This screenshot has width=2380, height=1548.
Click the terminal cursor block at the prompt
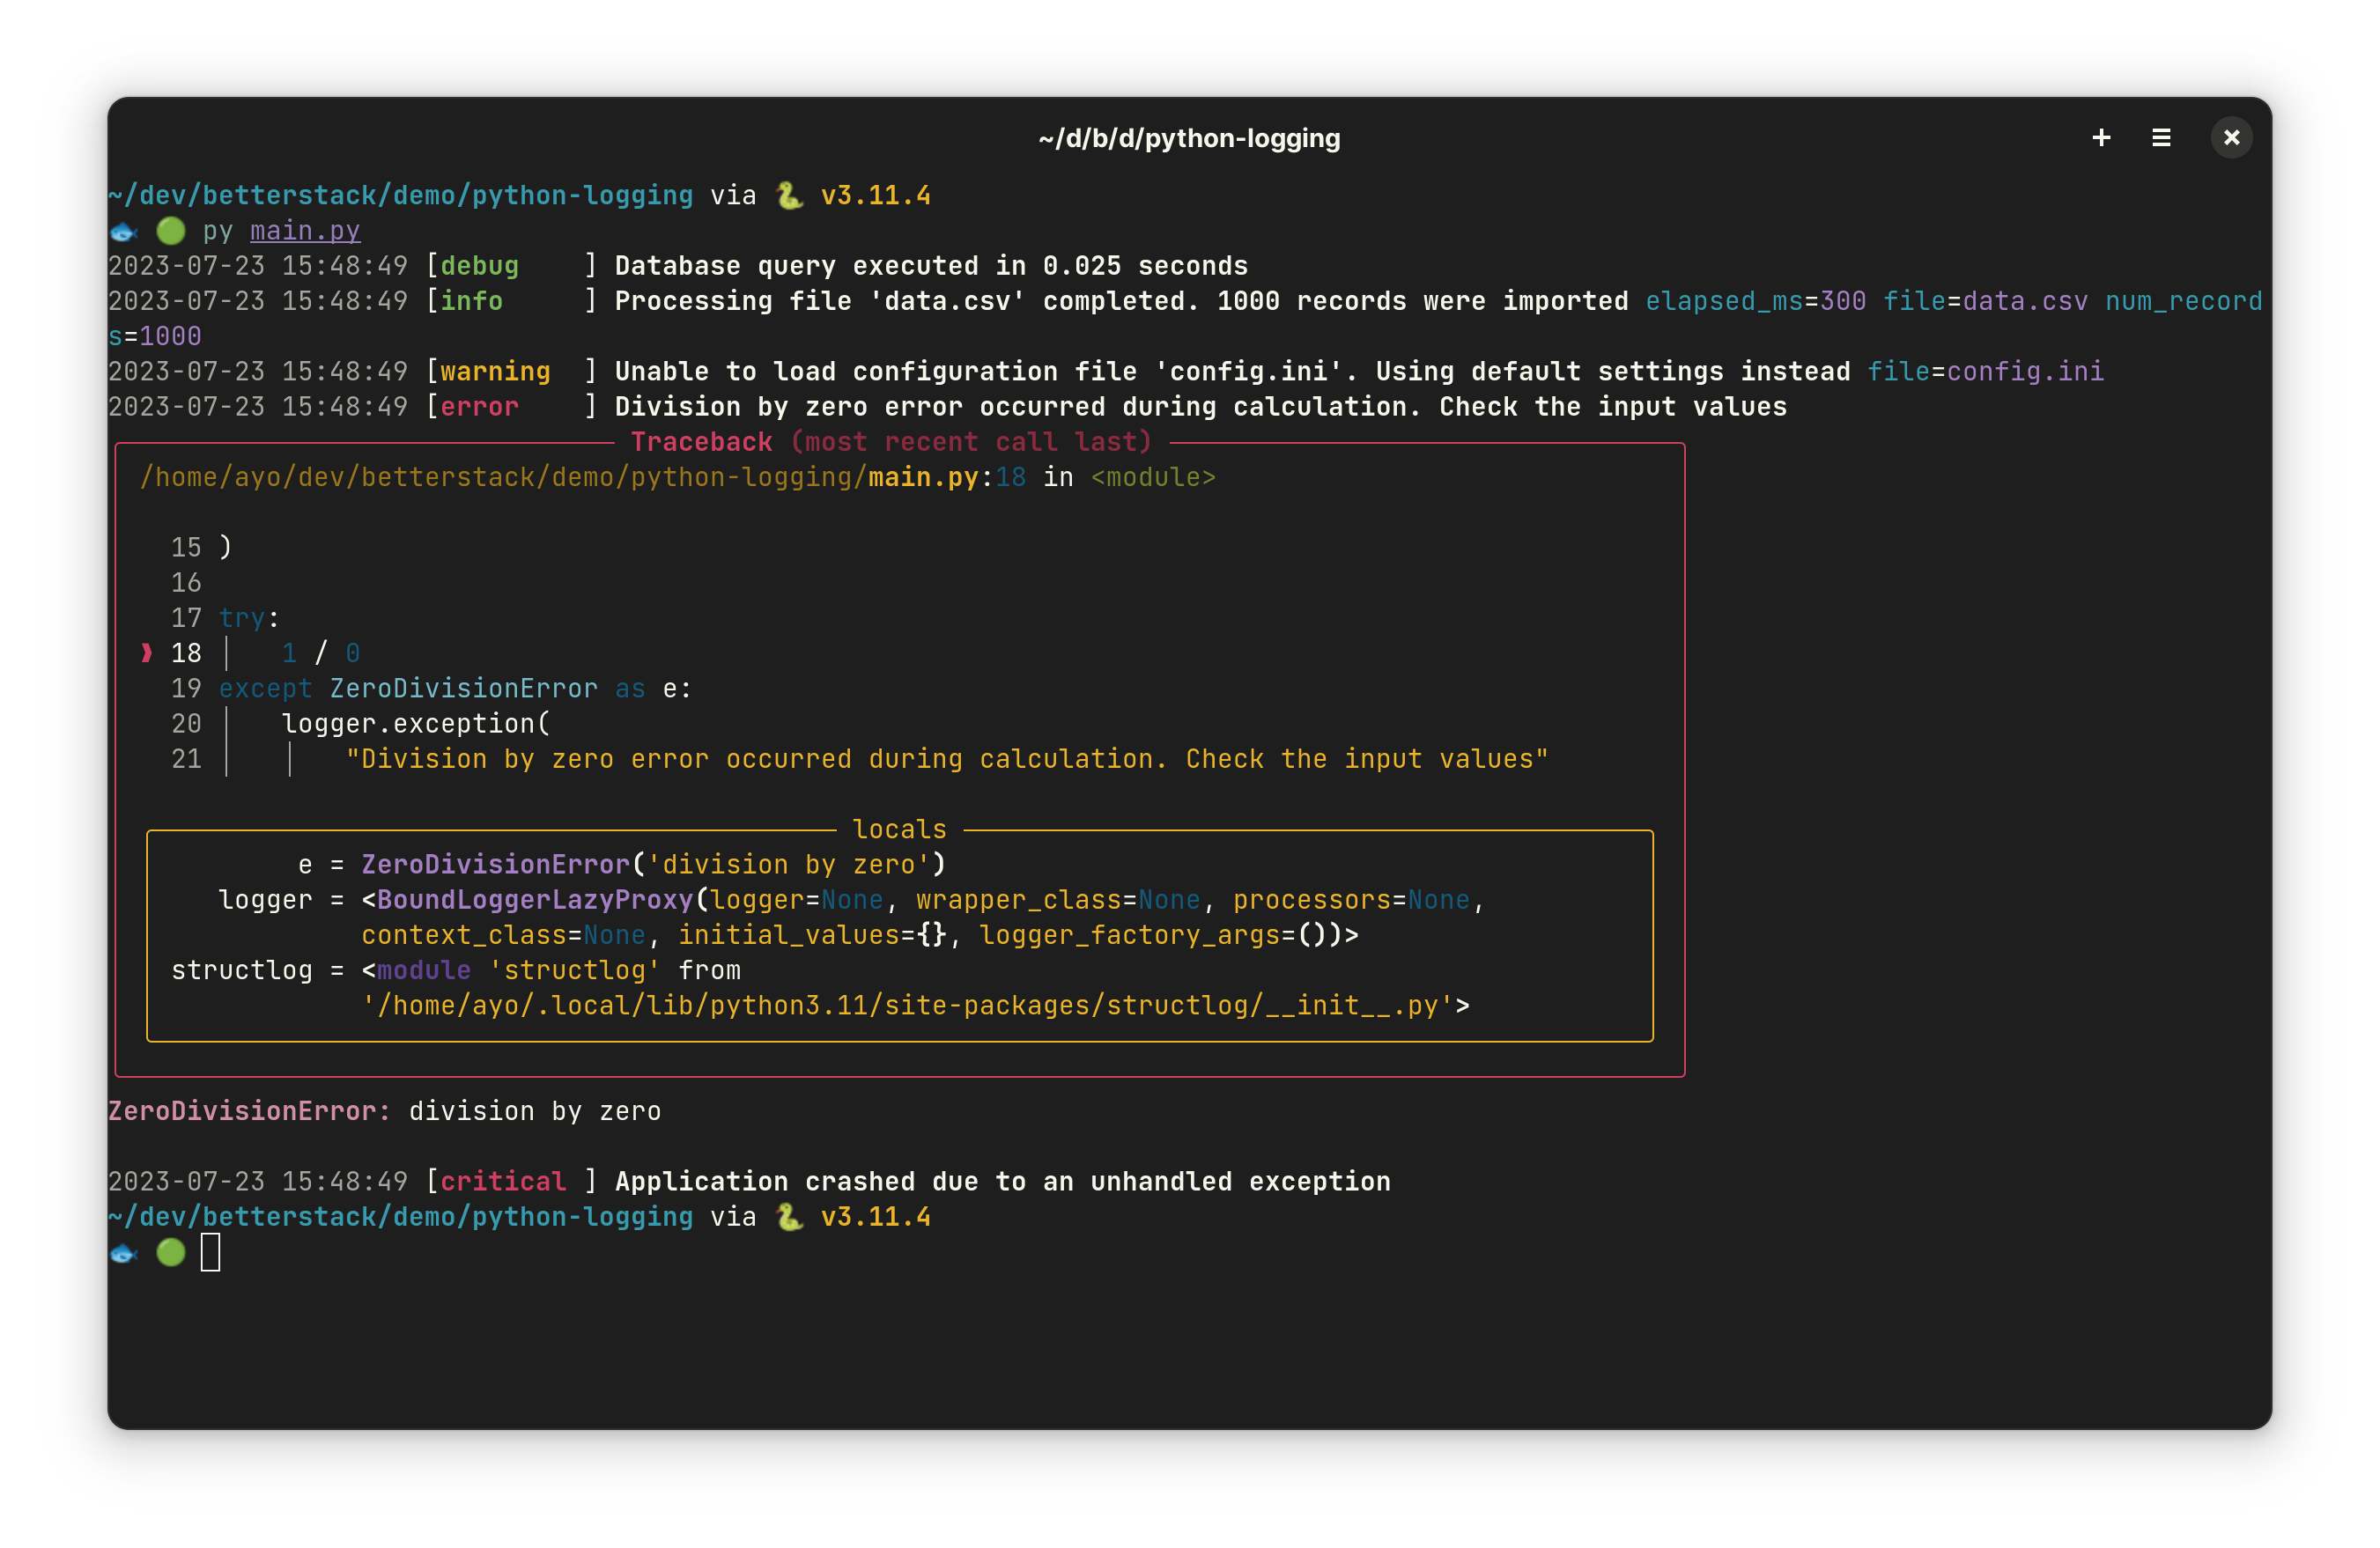pos(210,1252)
